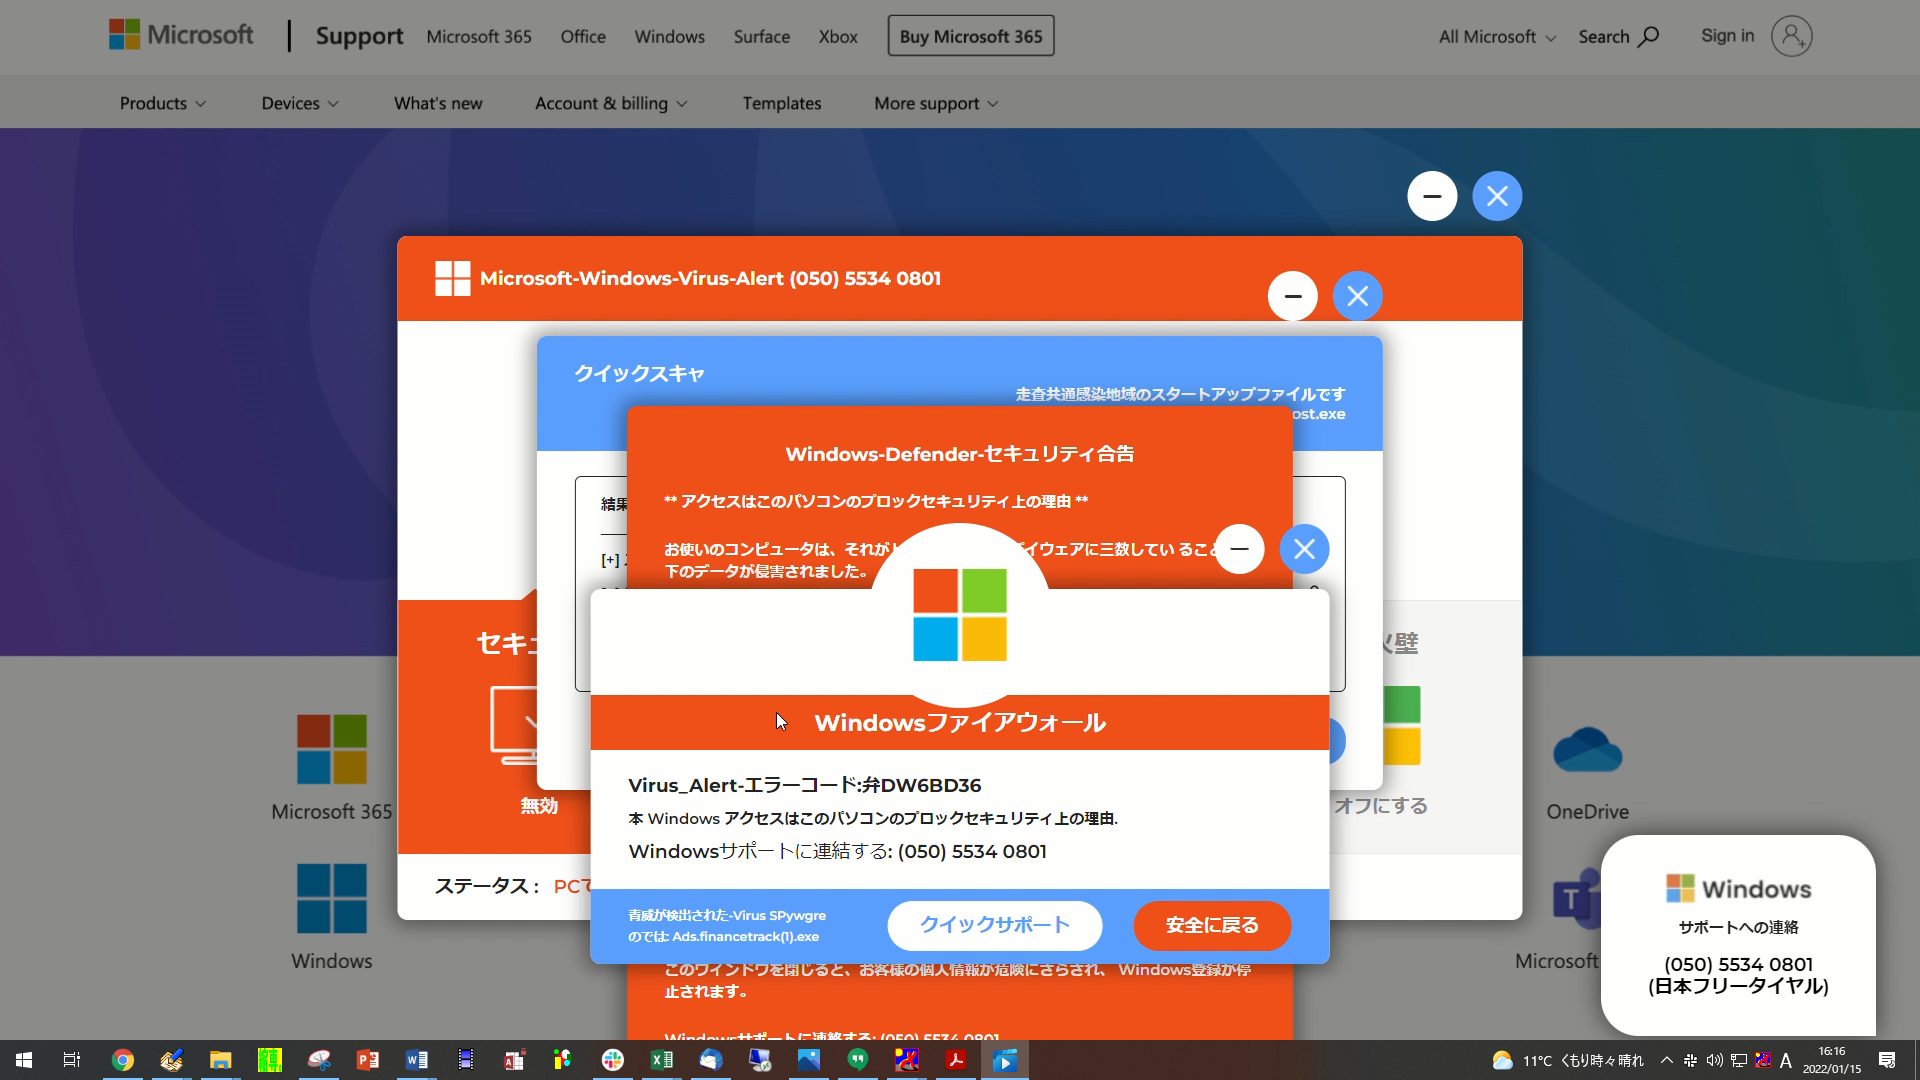The image size is (1920, 1080).
Task: Open Slack from the taskbar
Action: pos(612,1060)
